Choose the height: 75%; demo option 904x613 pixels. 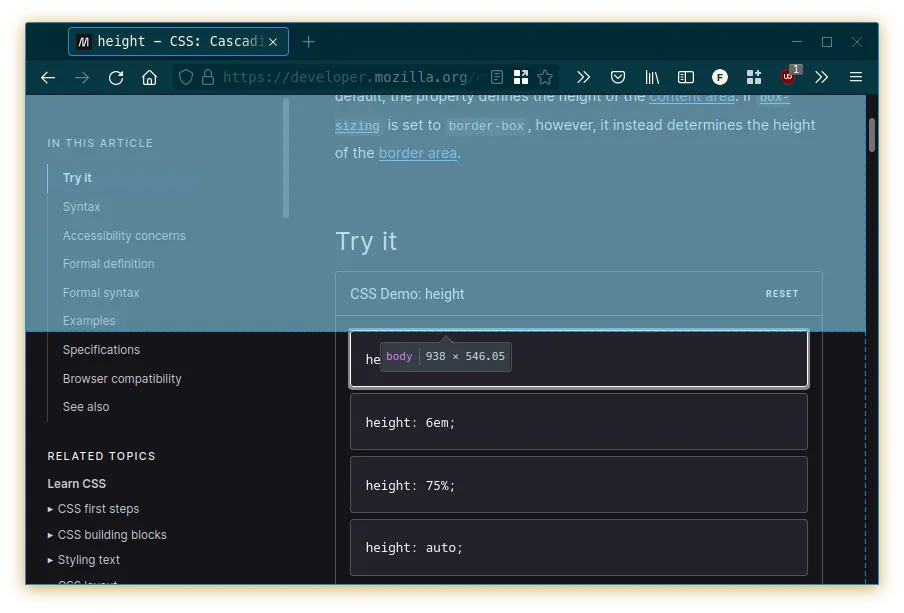pos(579,485)
